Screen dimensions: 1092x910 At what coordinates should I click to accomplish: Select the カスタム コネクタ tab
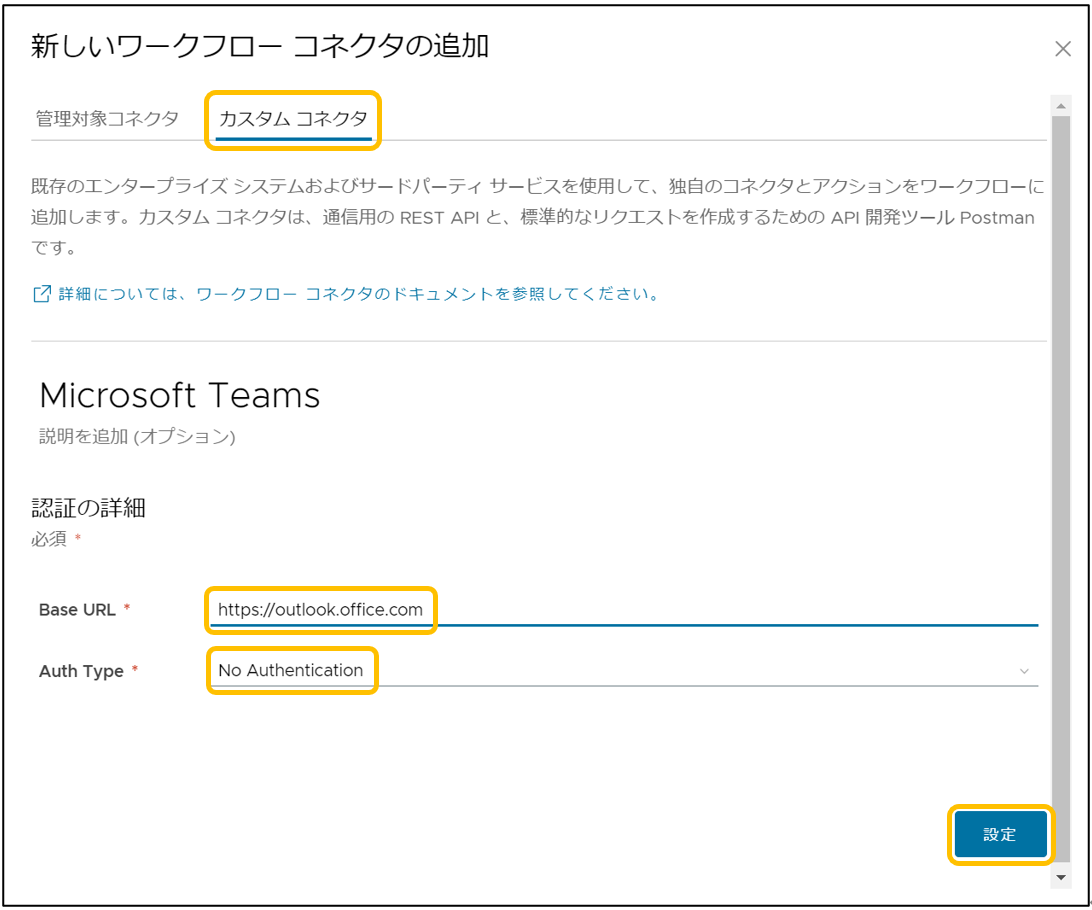click(293, 118)
